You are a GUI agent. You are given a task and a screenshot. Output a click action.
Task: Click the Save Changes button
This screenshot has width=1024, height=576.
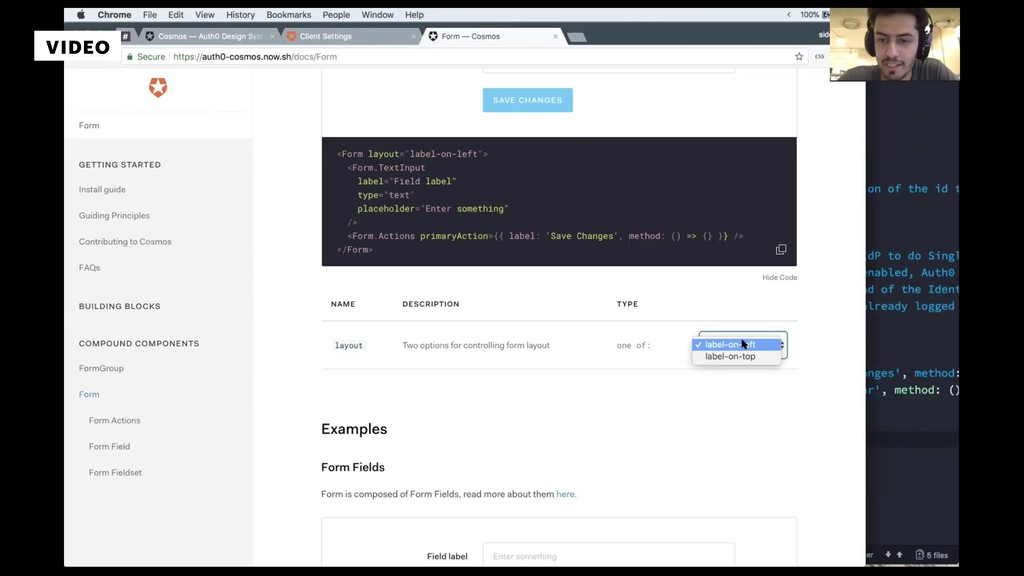[528, 100]
